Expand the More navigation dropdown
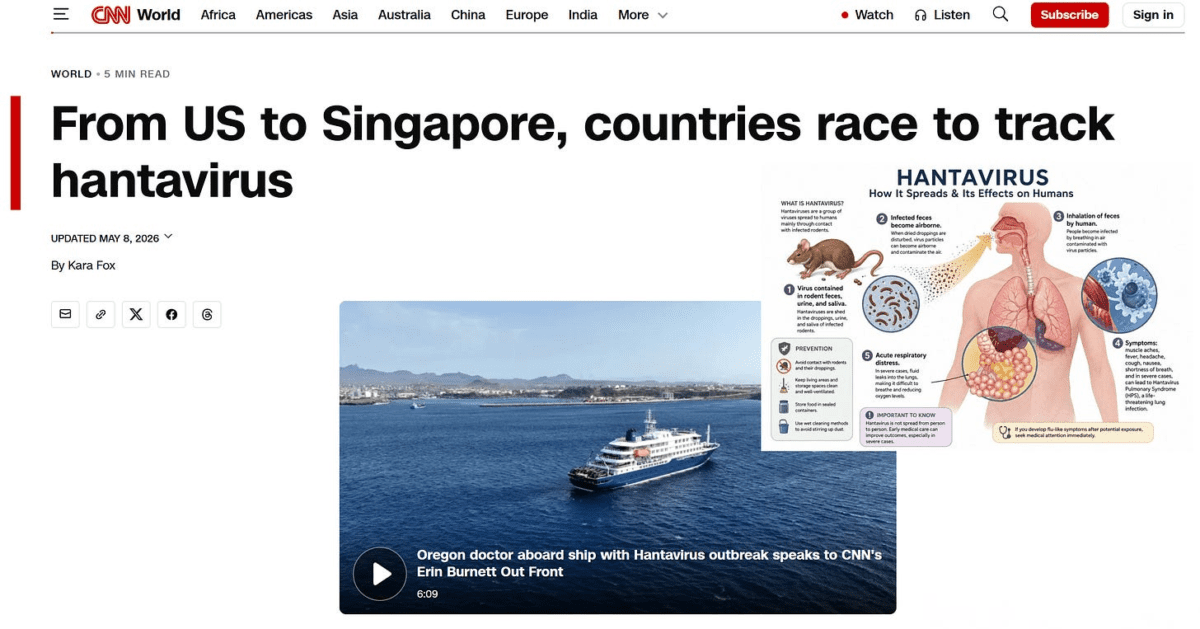 coord(642,15)
